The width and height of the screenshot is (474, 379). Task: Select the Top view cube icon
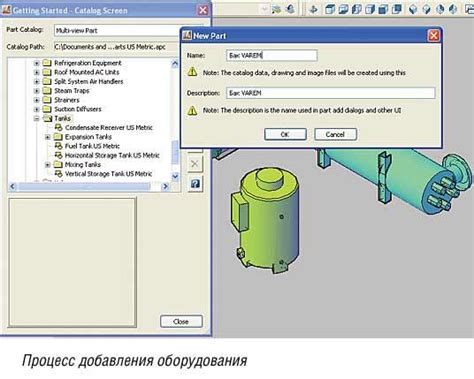[x=330, y=9]
